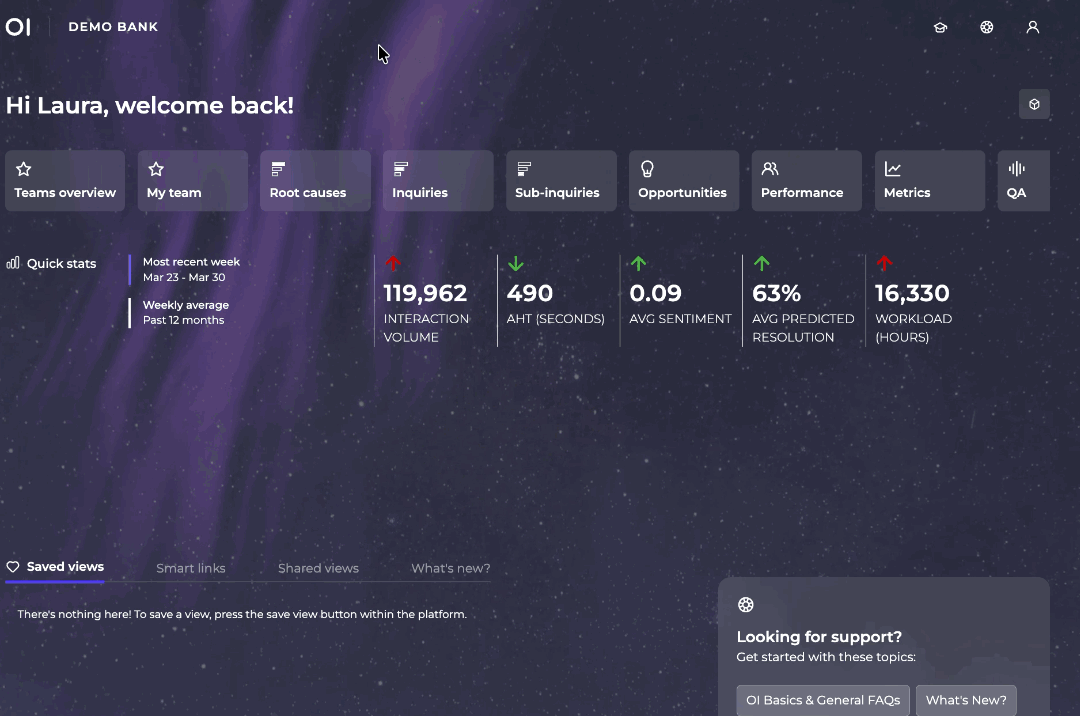Open the graduation cap learning icon
The height and width of the screenshot is (716, 1080).
click(x=940, y=28)
